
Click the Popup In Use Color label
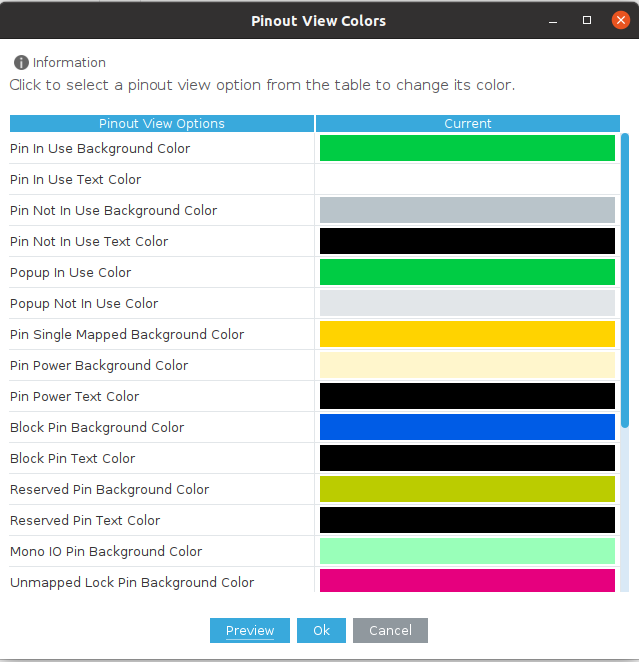71,272
